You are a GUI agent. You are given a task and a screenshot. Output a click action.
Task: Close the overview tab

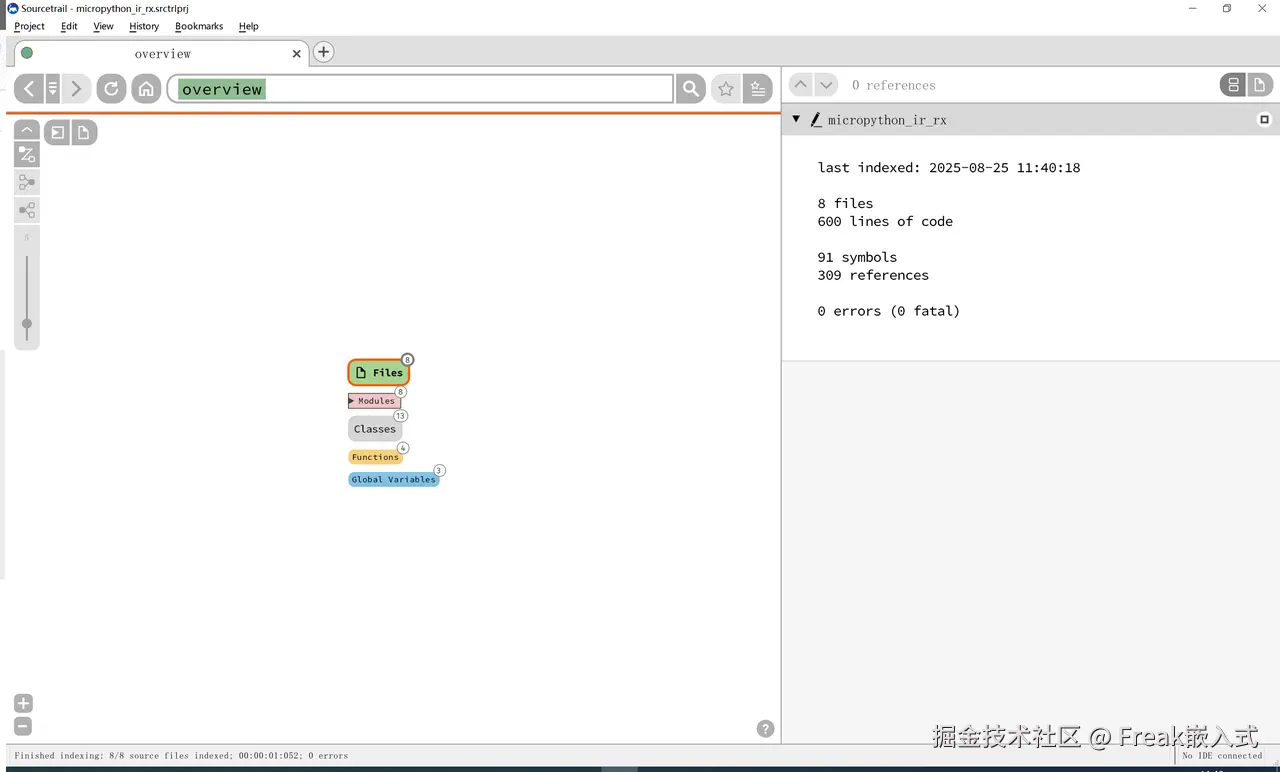pos(296,54)
